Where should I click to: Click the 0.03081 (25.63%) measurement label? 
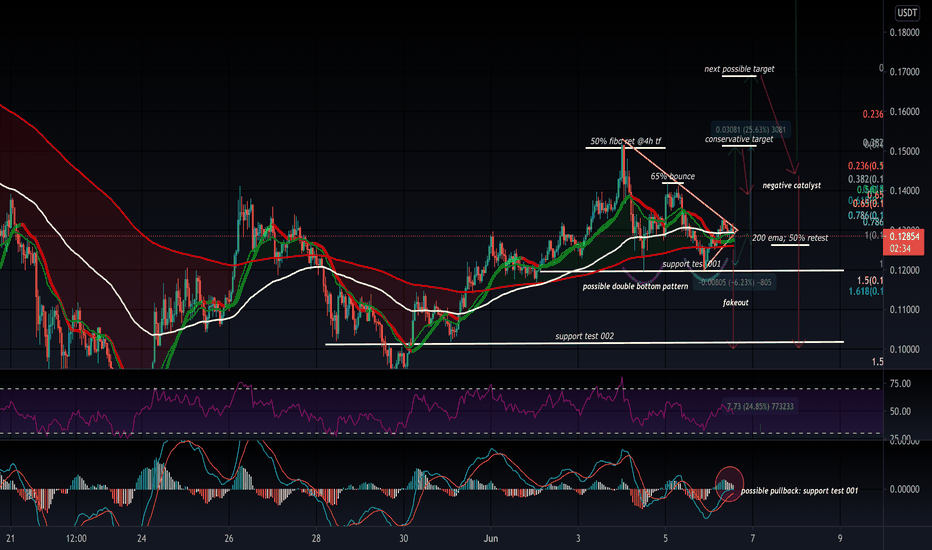pyautogui.click(x=750, y=130)
